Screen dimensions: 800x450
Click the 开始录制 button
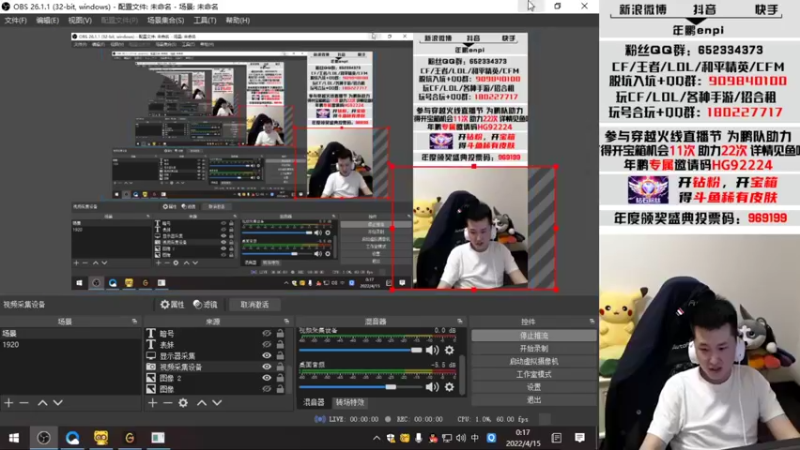point(534,348)
